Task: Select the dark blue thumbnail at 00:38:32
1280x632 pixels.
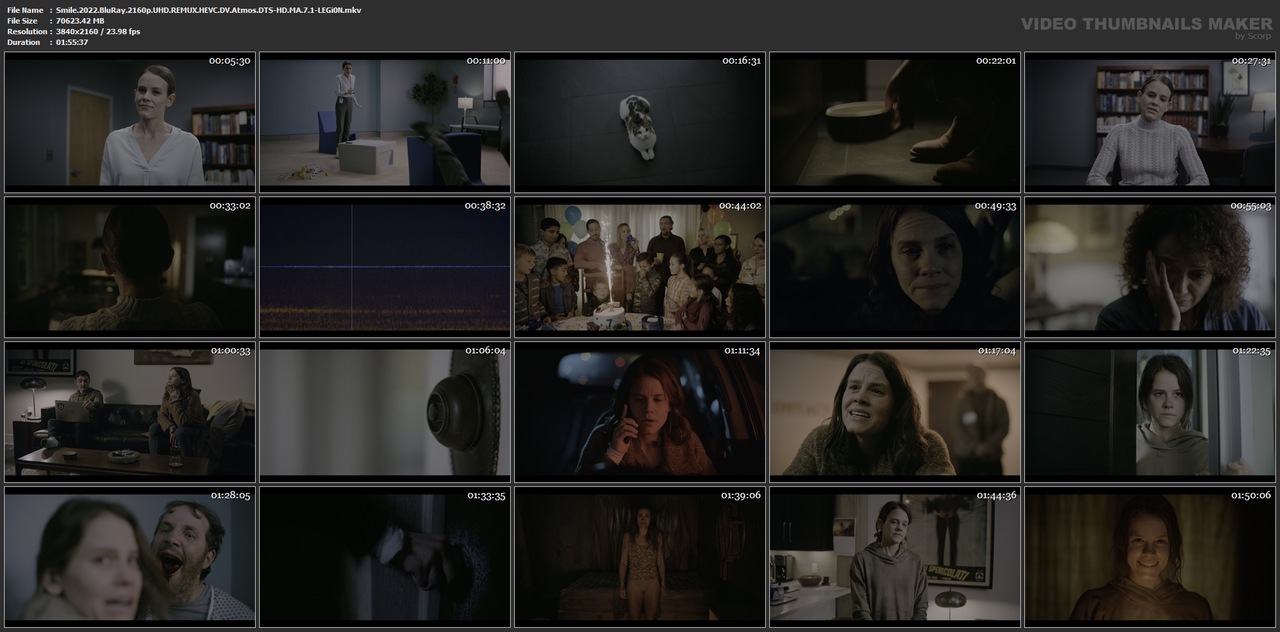Action: pyautogui.click(x=385, y=266)
